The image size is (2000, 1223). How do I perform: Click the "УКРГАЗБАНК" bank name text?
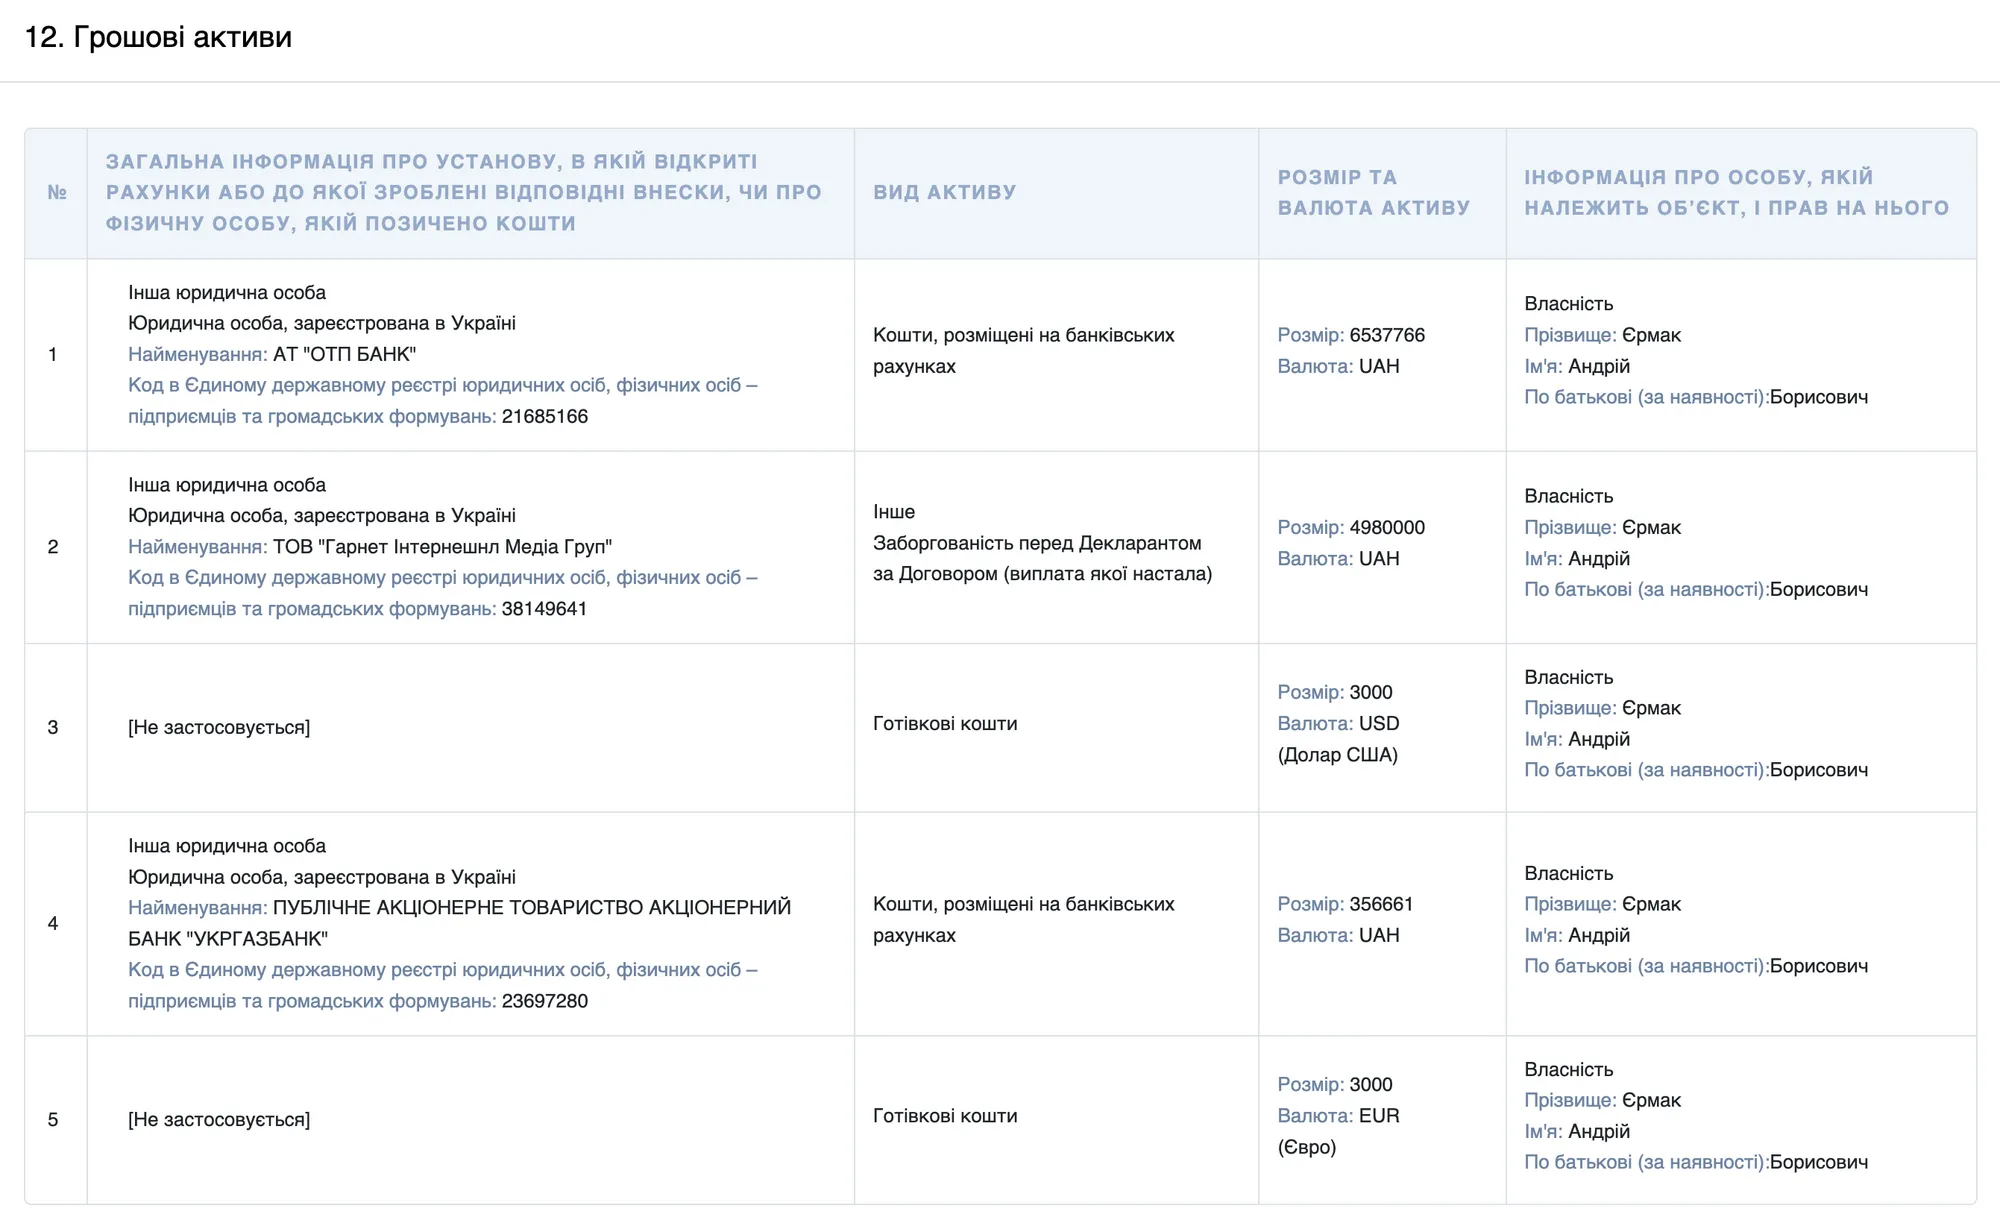[257, 939]
